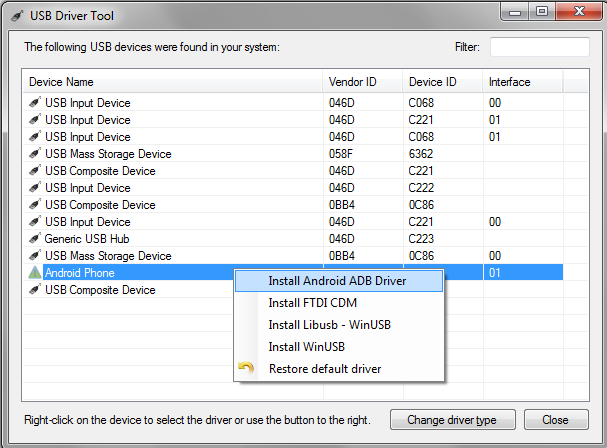The height and width of the screenshot is (448, 607).
Task: Click USB icon of the last USB Composite Device
Action: (x=35, y=290)
